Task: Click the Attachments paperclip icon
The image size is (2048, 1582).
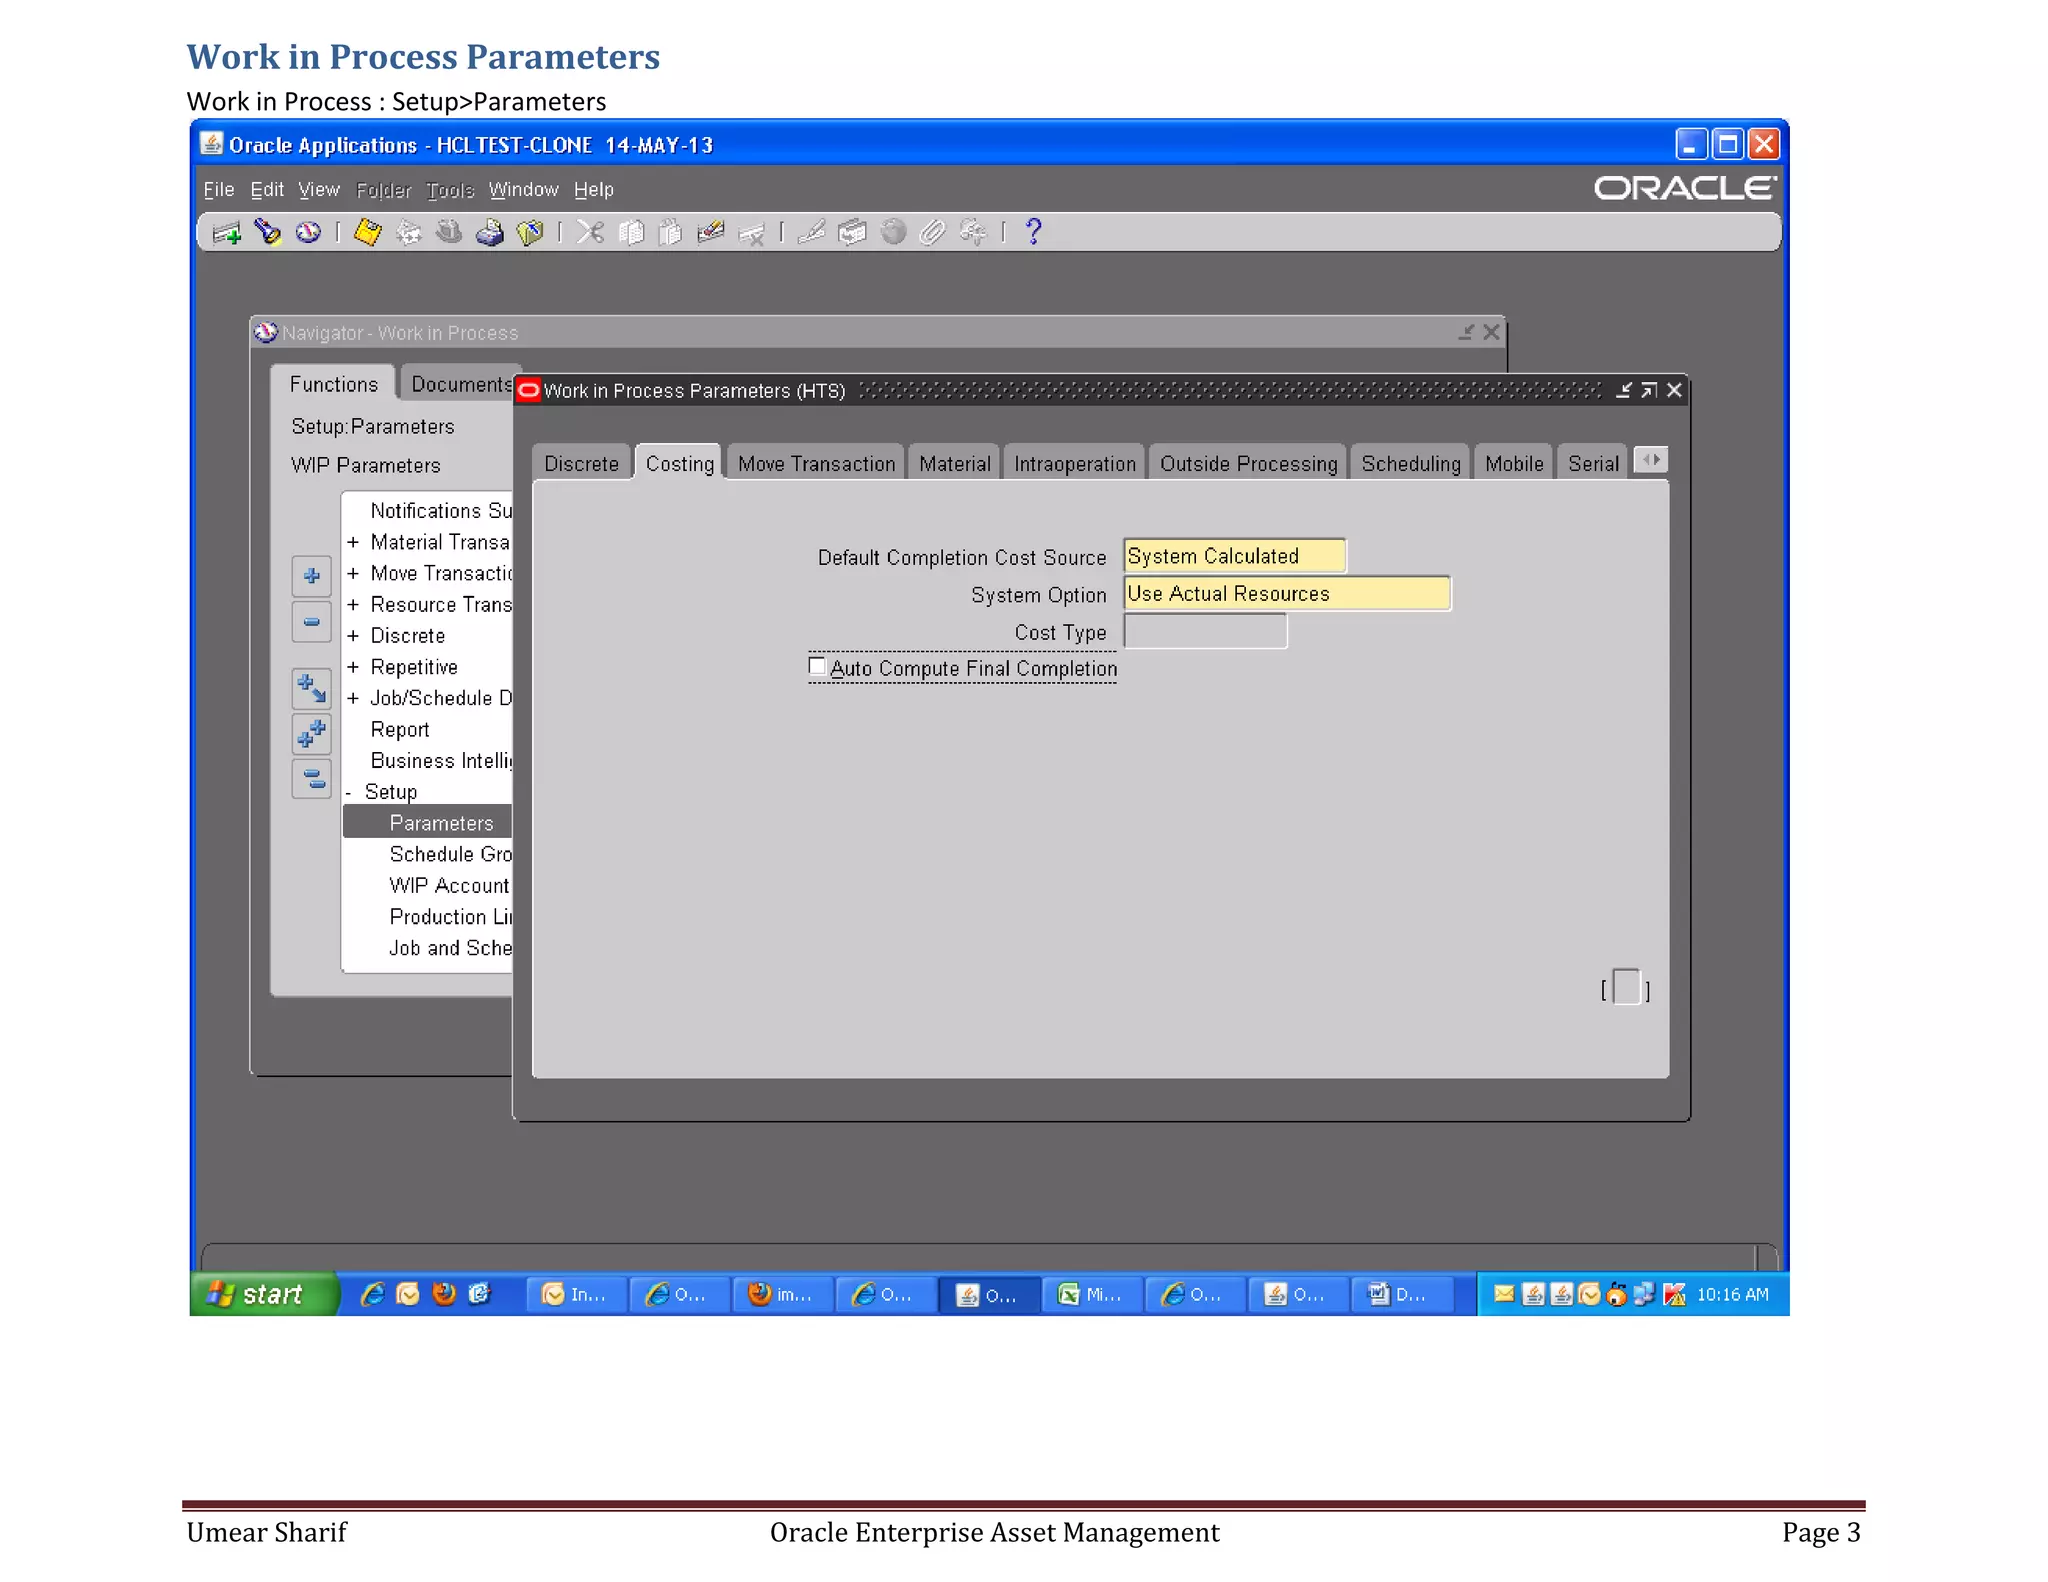Action: [x=932, y=233]
